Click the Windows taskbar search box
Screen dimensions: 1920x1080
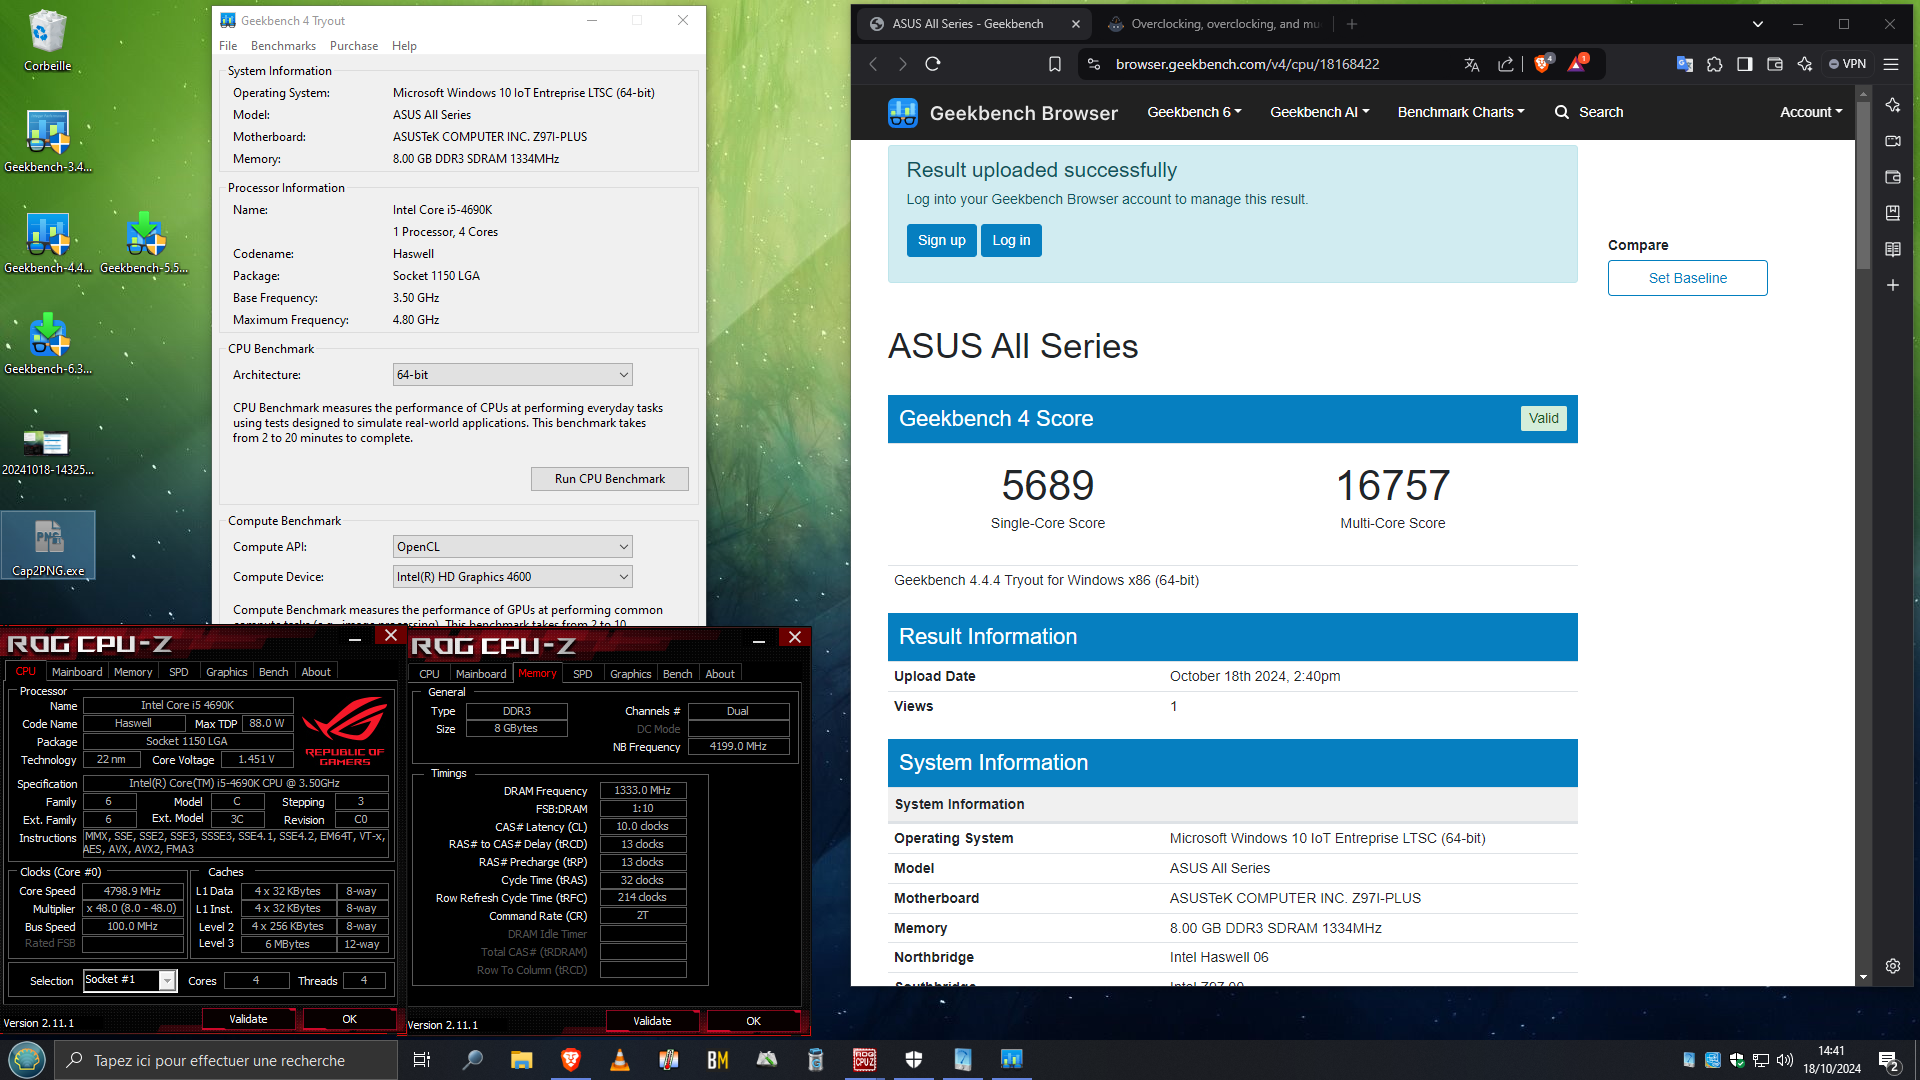[x=225, y=1060]
